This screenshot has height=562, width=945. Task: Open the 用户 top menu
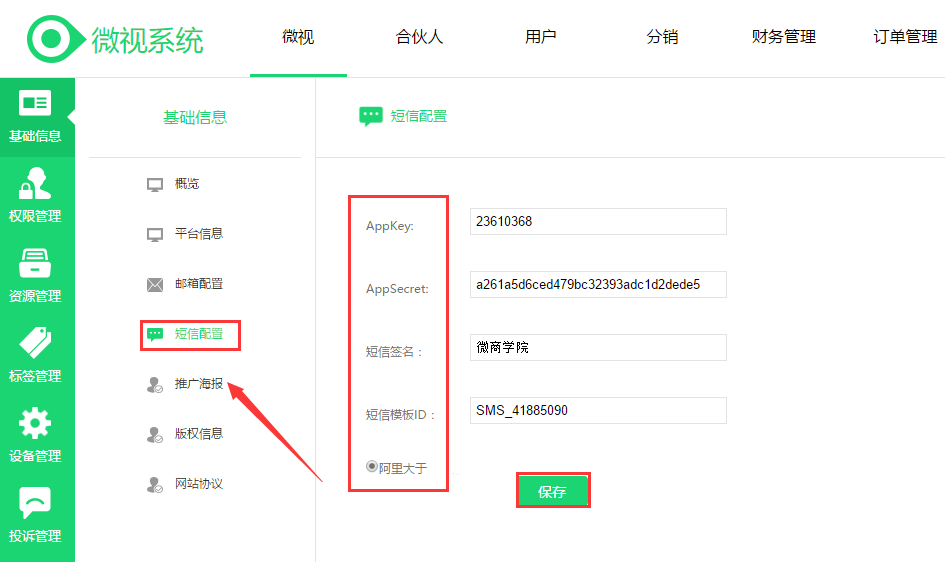pos(540,37)
